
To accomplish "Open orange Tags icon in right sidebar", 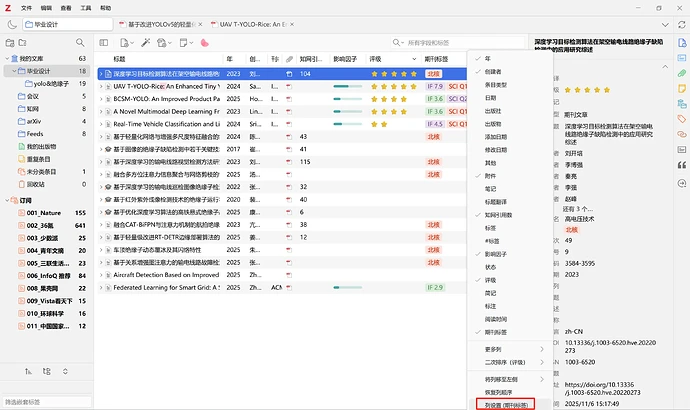I will (x=682, y=119).
